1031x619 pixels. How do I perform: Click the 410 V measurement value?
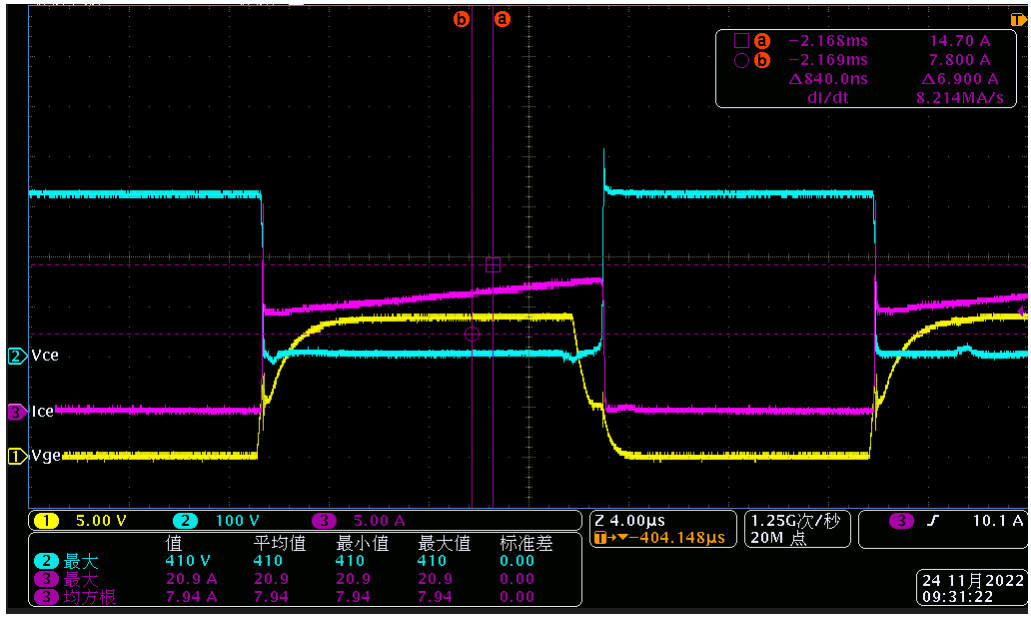click(x=187, y=561)
